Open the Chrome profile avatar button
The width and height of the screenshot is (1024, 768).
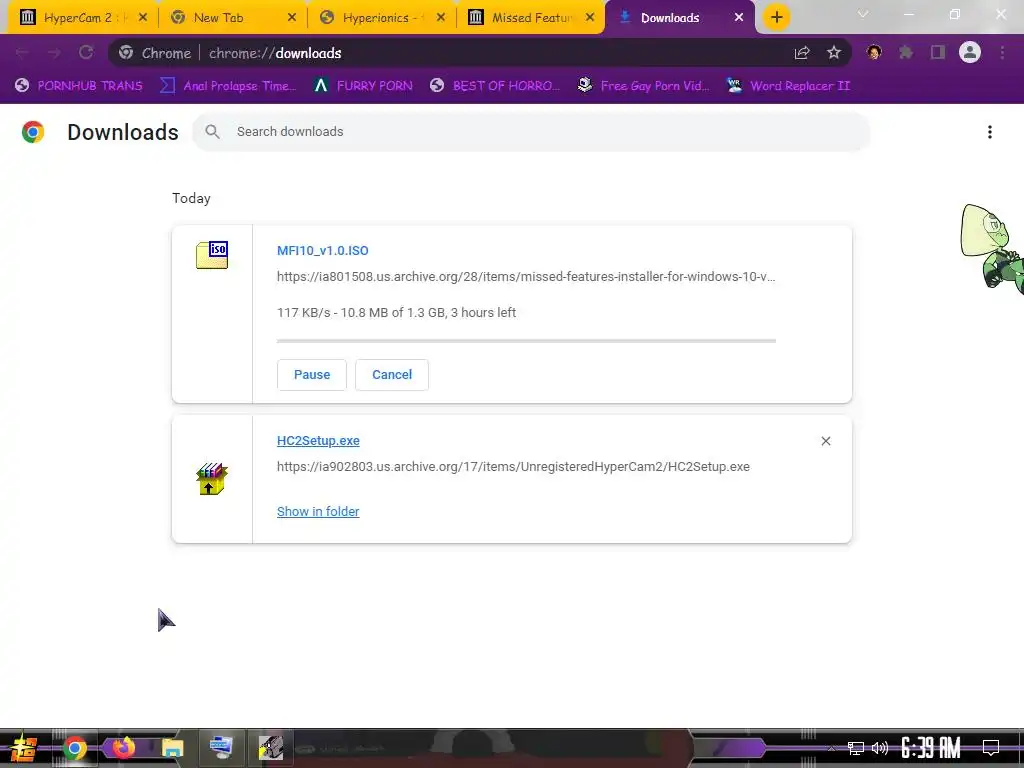click(x=970, y=53)
